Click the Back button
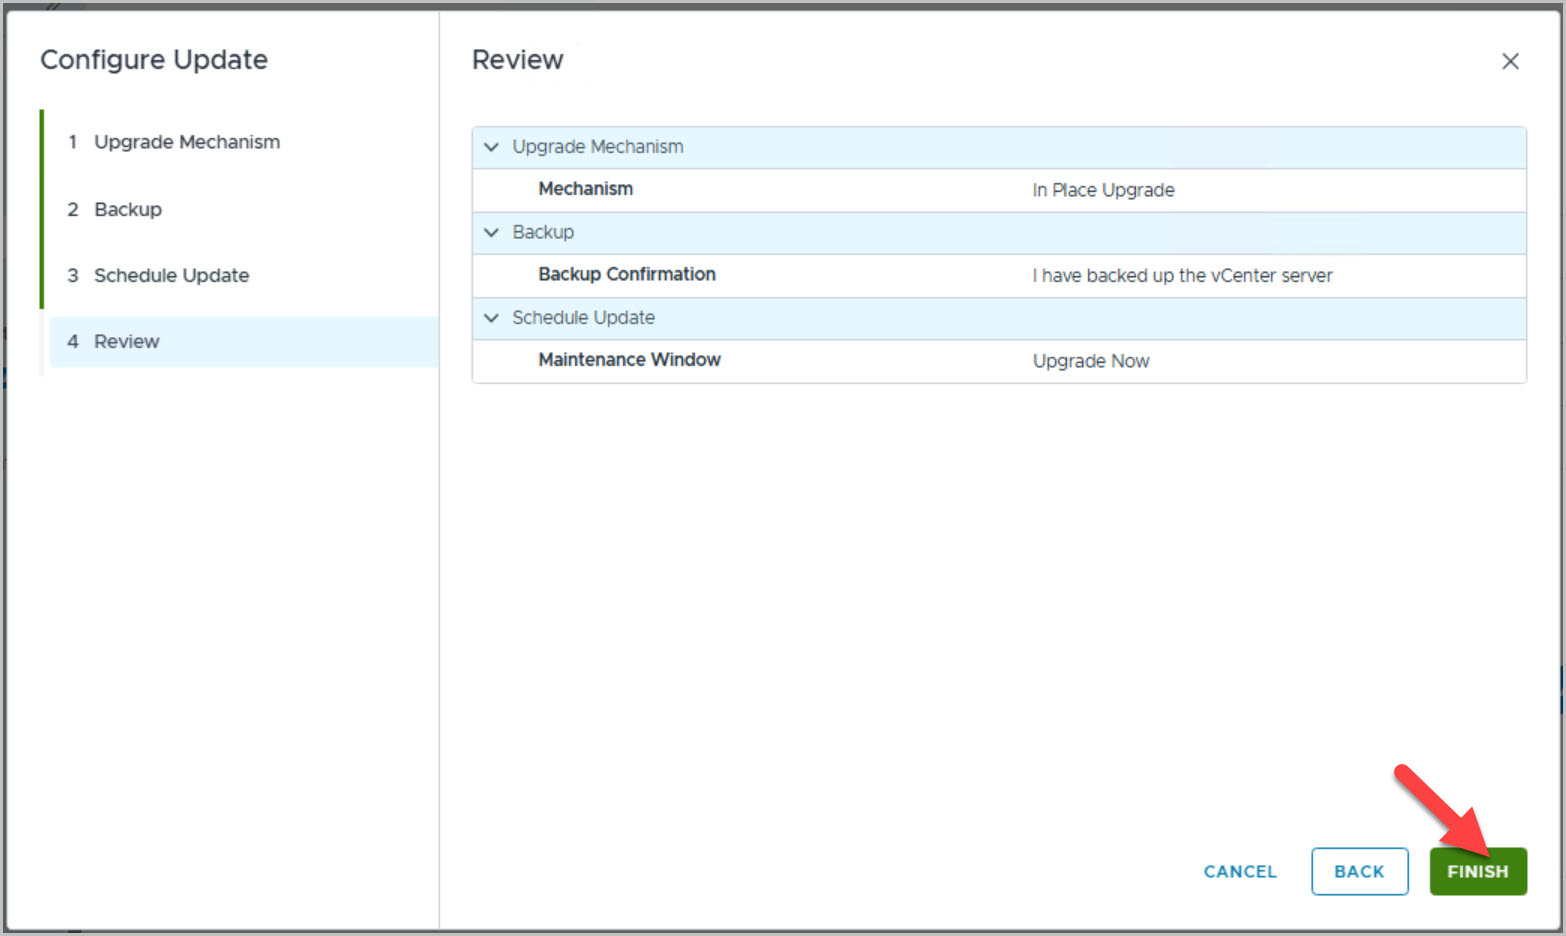 pyautogui.click(x=1359, y=871)
